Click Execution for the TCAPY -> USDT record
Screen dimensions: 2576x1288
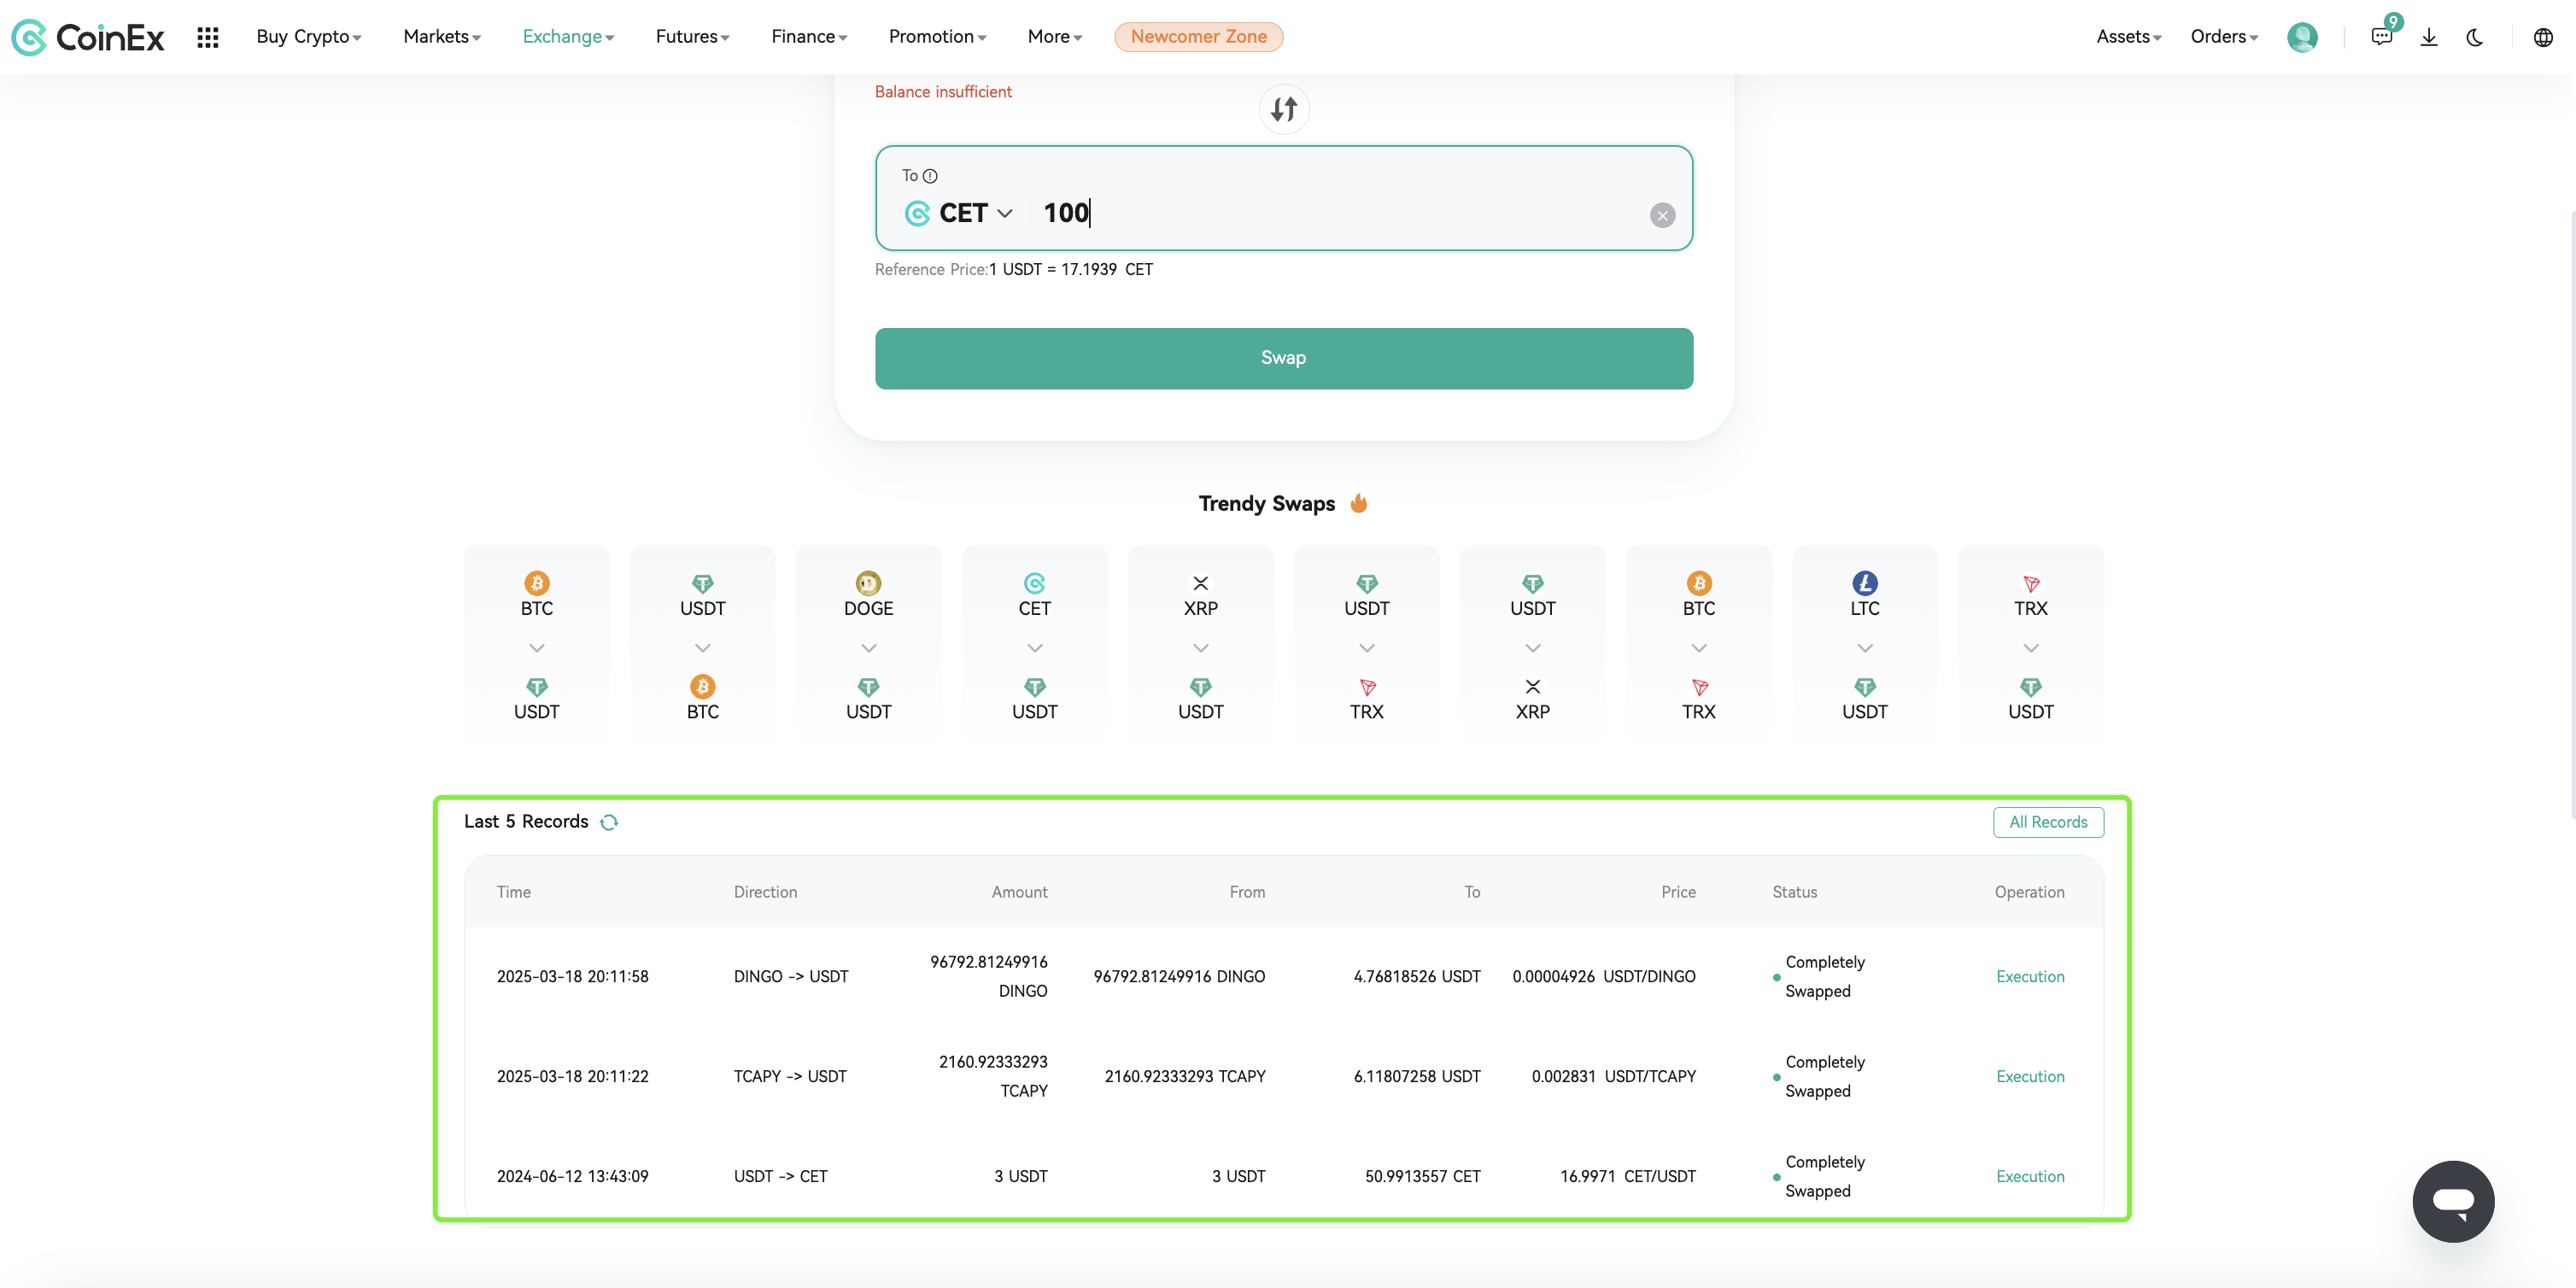[2030, 1077]
